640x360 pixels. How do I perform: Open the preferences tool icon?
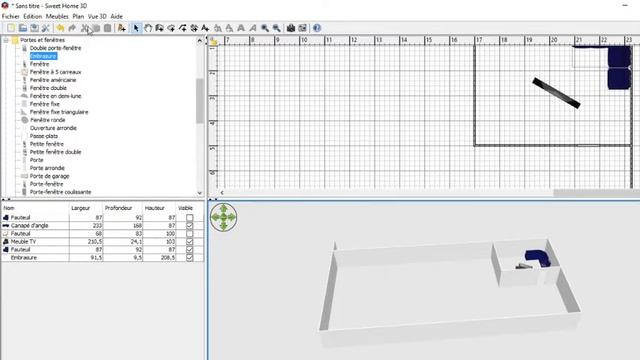click(x=46, y=28)
